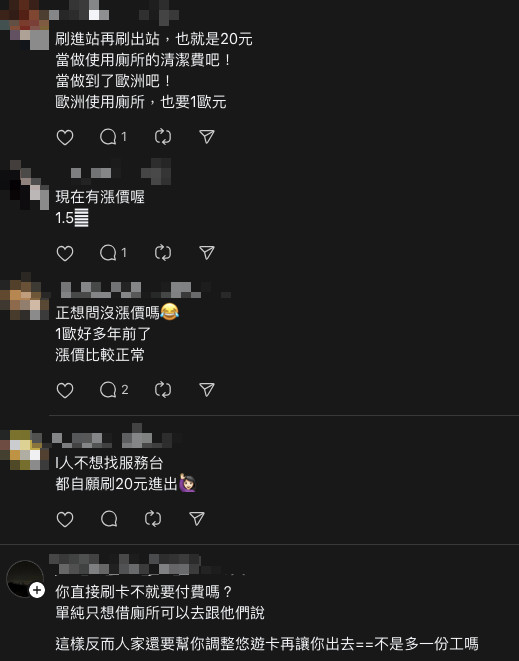The height and width of the screenshot is (661, 519).
Task: Open username of I人不想找服務台 commenter
Action: [112, 438]
